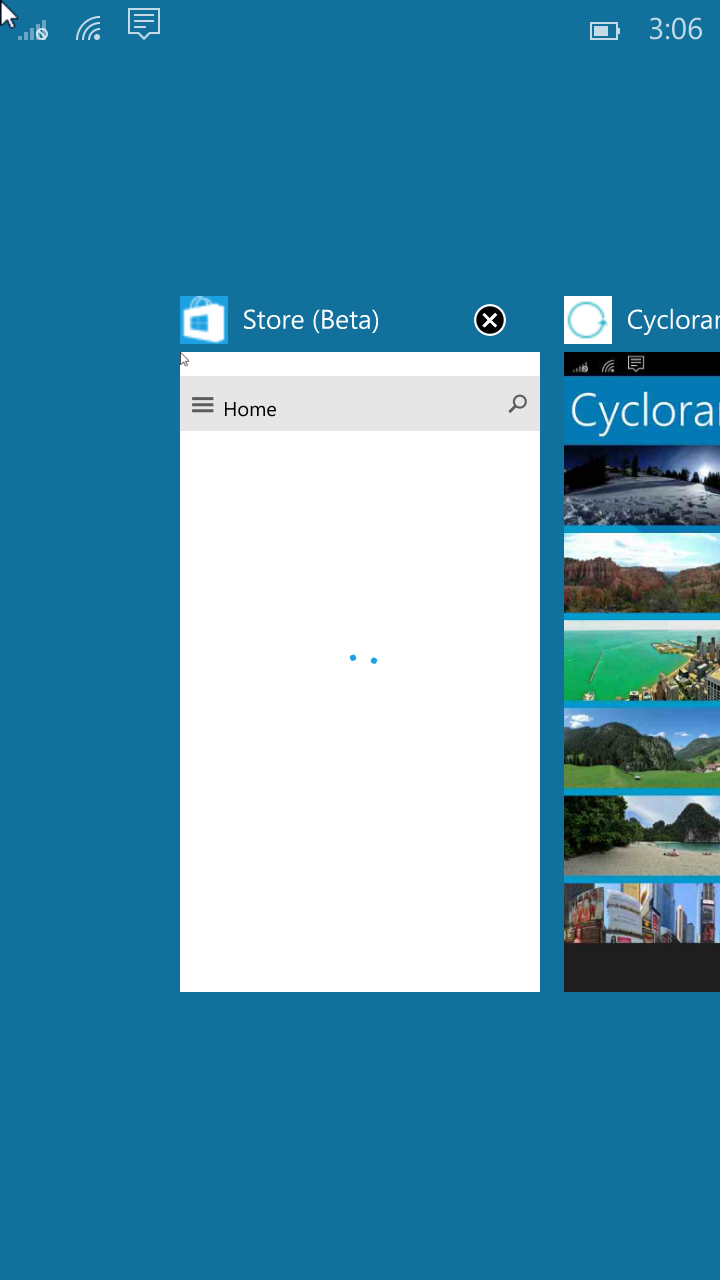Open the hamburger menu in Store preview
Screen dimensions: 720x1280
203,406
